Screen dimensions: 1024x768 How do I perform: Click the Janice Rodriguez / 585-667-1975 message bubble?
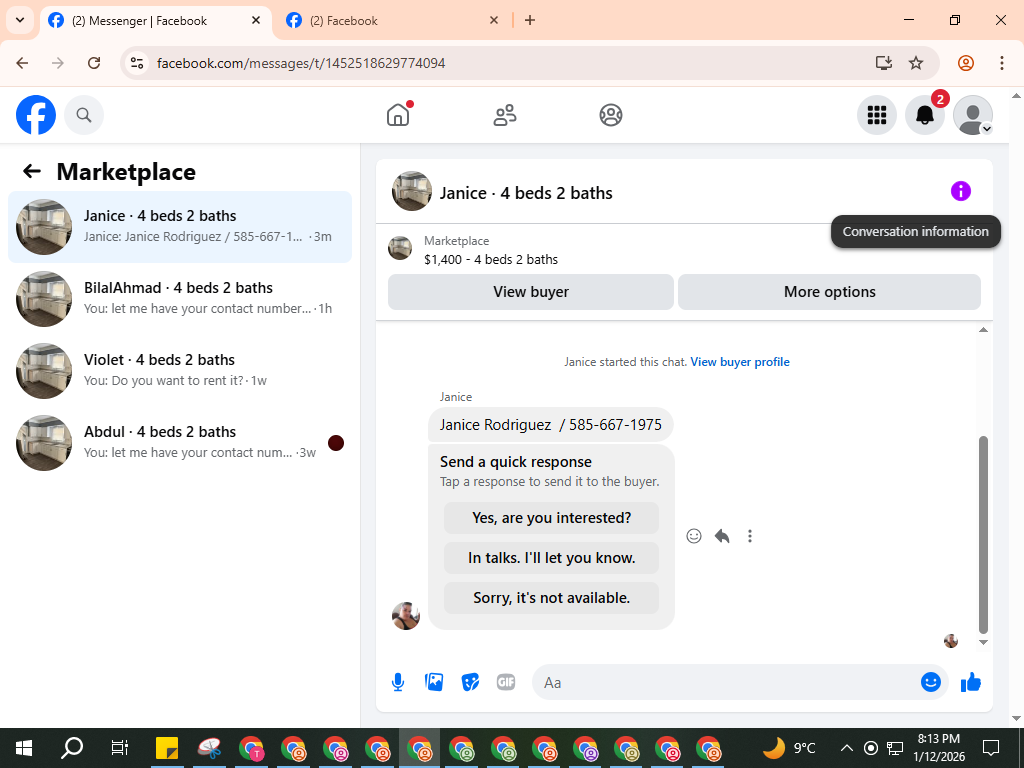[x=551, y=425]
